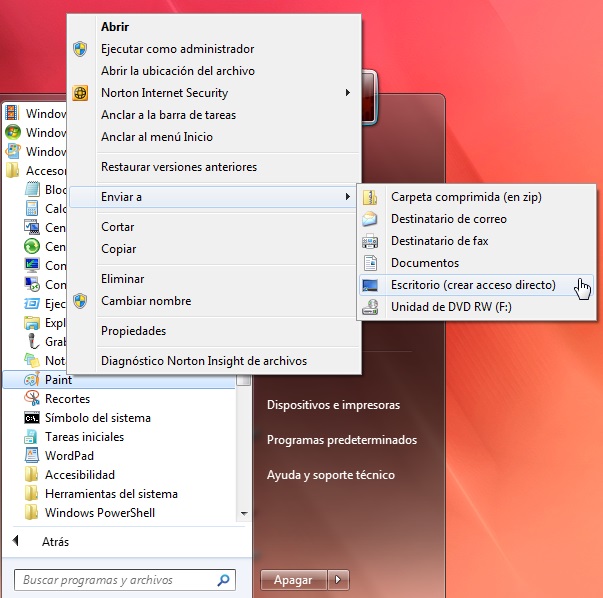Image resolution: width=603 pixels, height=598 pixels.
Task: Click the Paint icon in the Start menu
Action: 32,380
